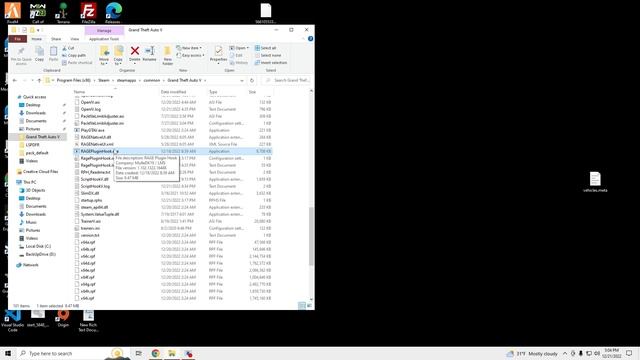640x360 pixels.
Task: Click the Properties icon in ribbon
Action: (218, 51)
